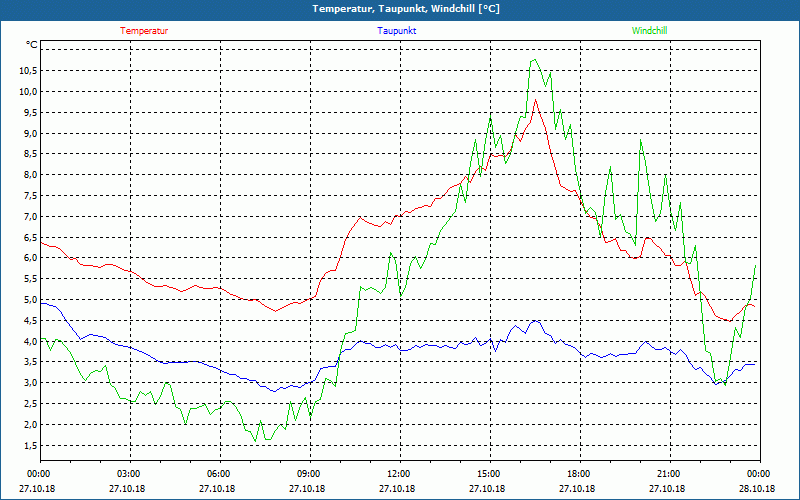The height and width of the screenshot is (500, 800).
Task: Click the 9,0 y-axis value
Action: pyautogui.click(x=30, y=134)
